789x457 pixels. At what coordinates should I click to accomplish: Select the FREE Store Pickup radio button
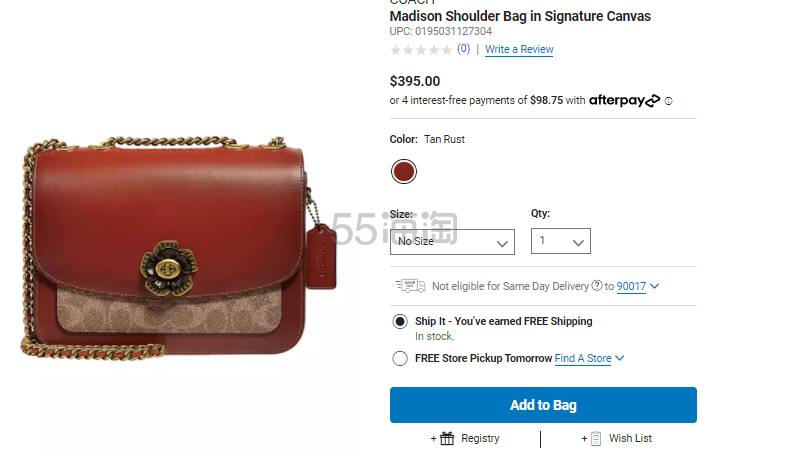click(x=400, y=358)
